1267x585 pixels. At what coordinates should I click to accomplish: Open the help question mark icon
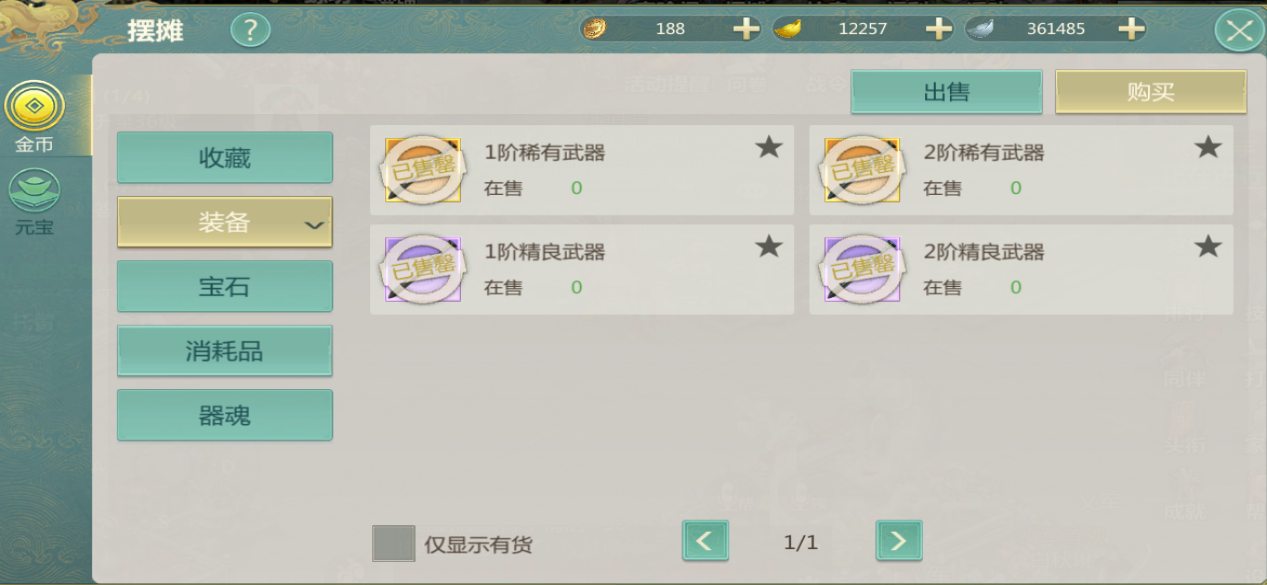point(250,30)
